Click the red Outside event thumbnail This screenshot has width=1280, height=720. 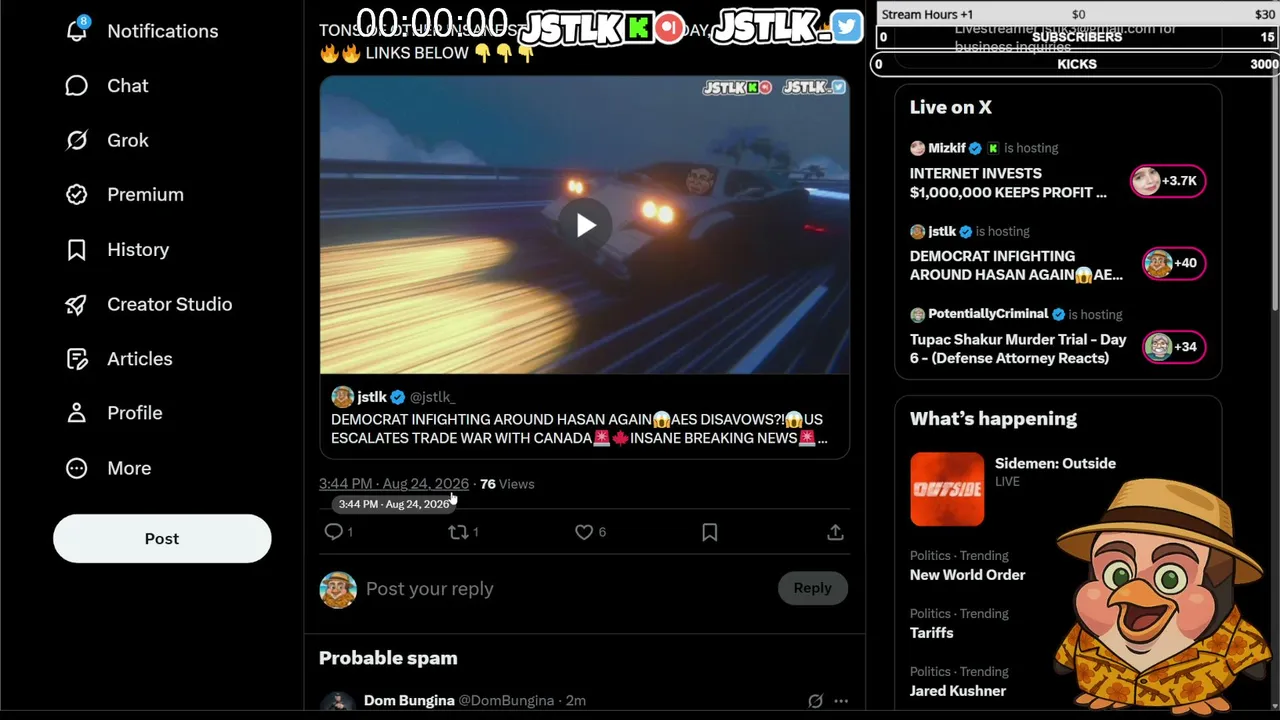[947, 489]
